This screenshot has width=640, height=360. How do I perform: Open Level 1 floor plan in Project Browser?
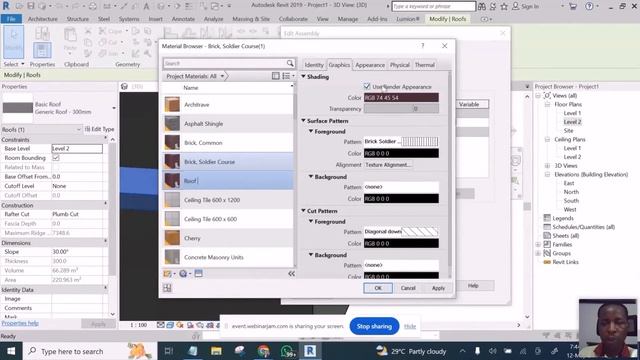click(572, 113)
